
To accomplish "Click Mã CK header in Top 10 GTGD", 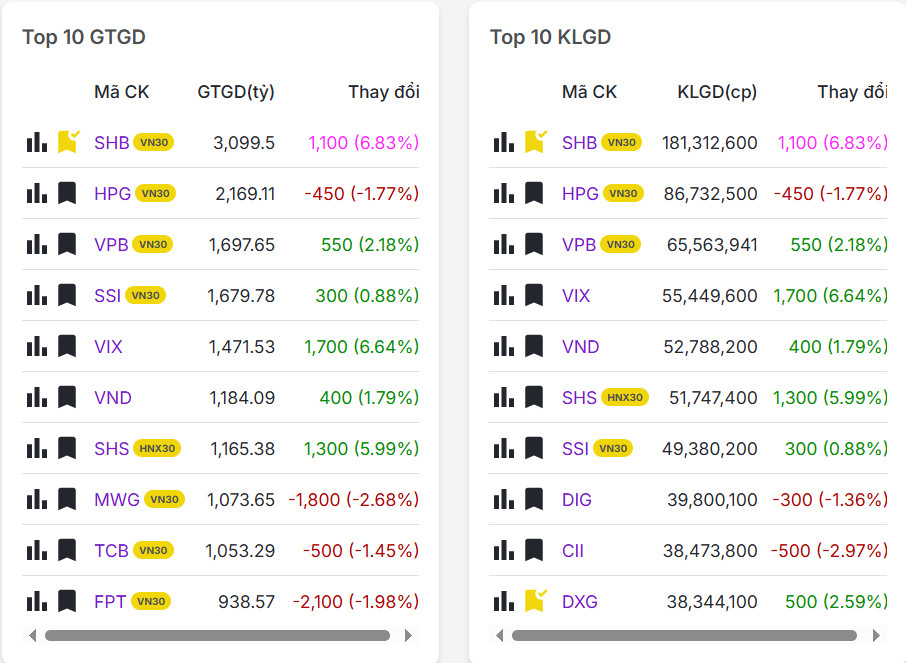I will 121,92.
